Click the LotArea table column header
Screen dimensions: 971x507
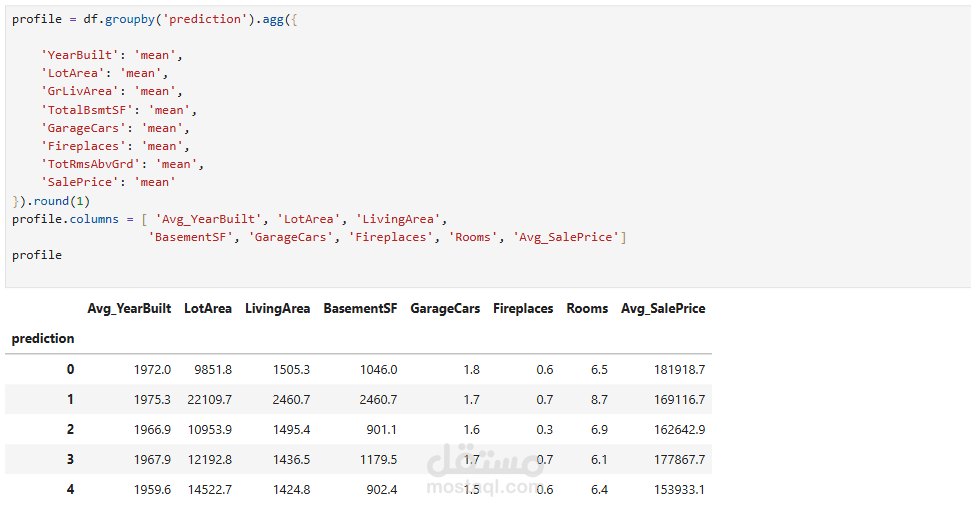pos(207,309)
